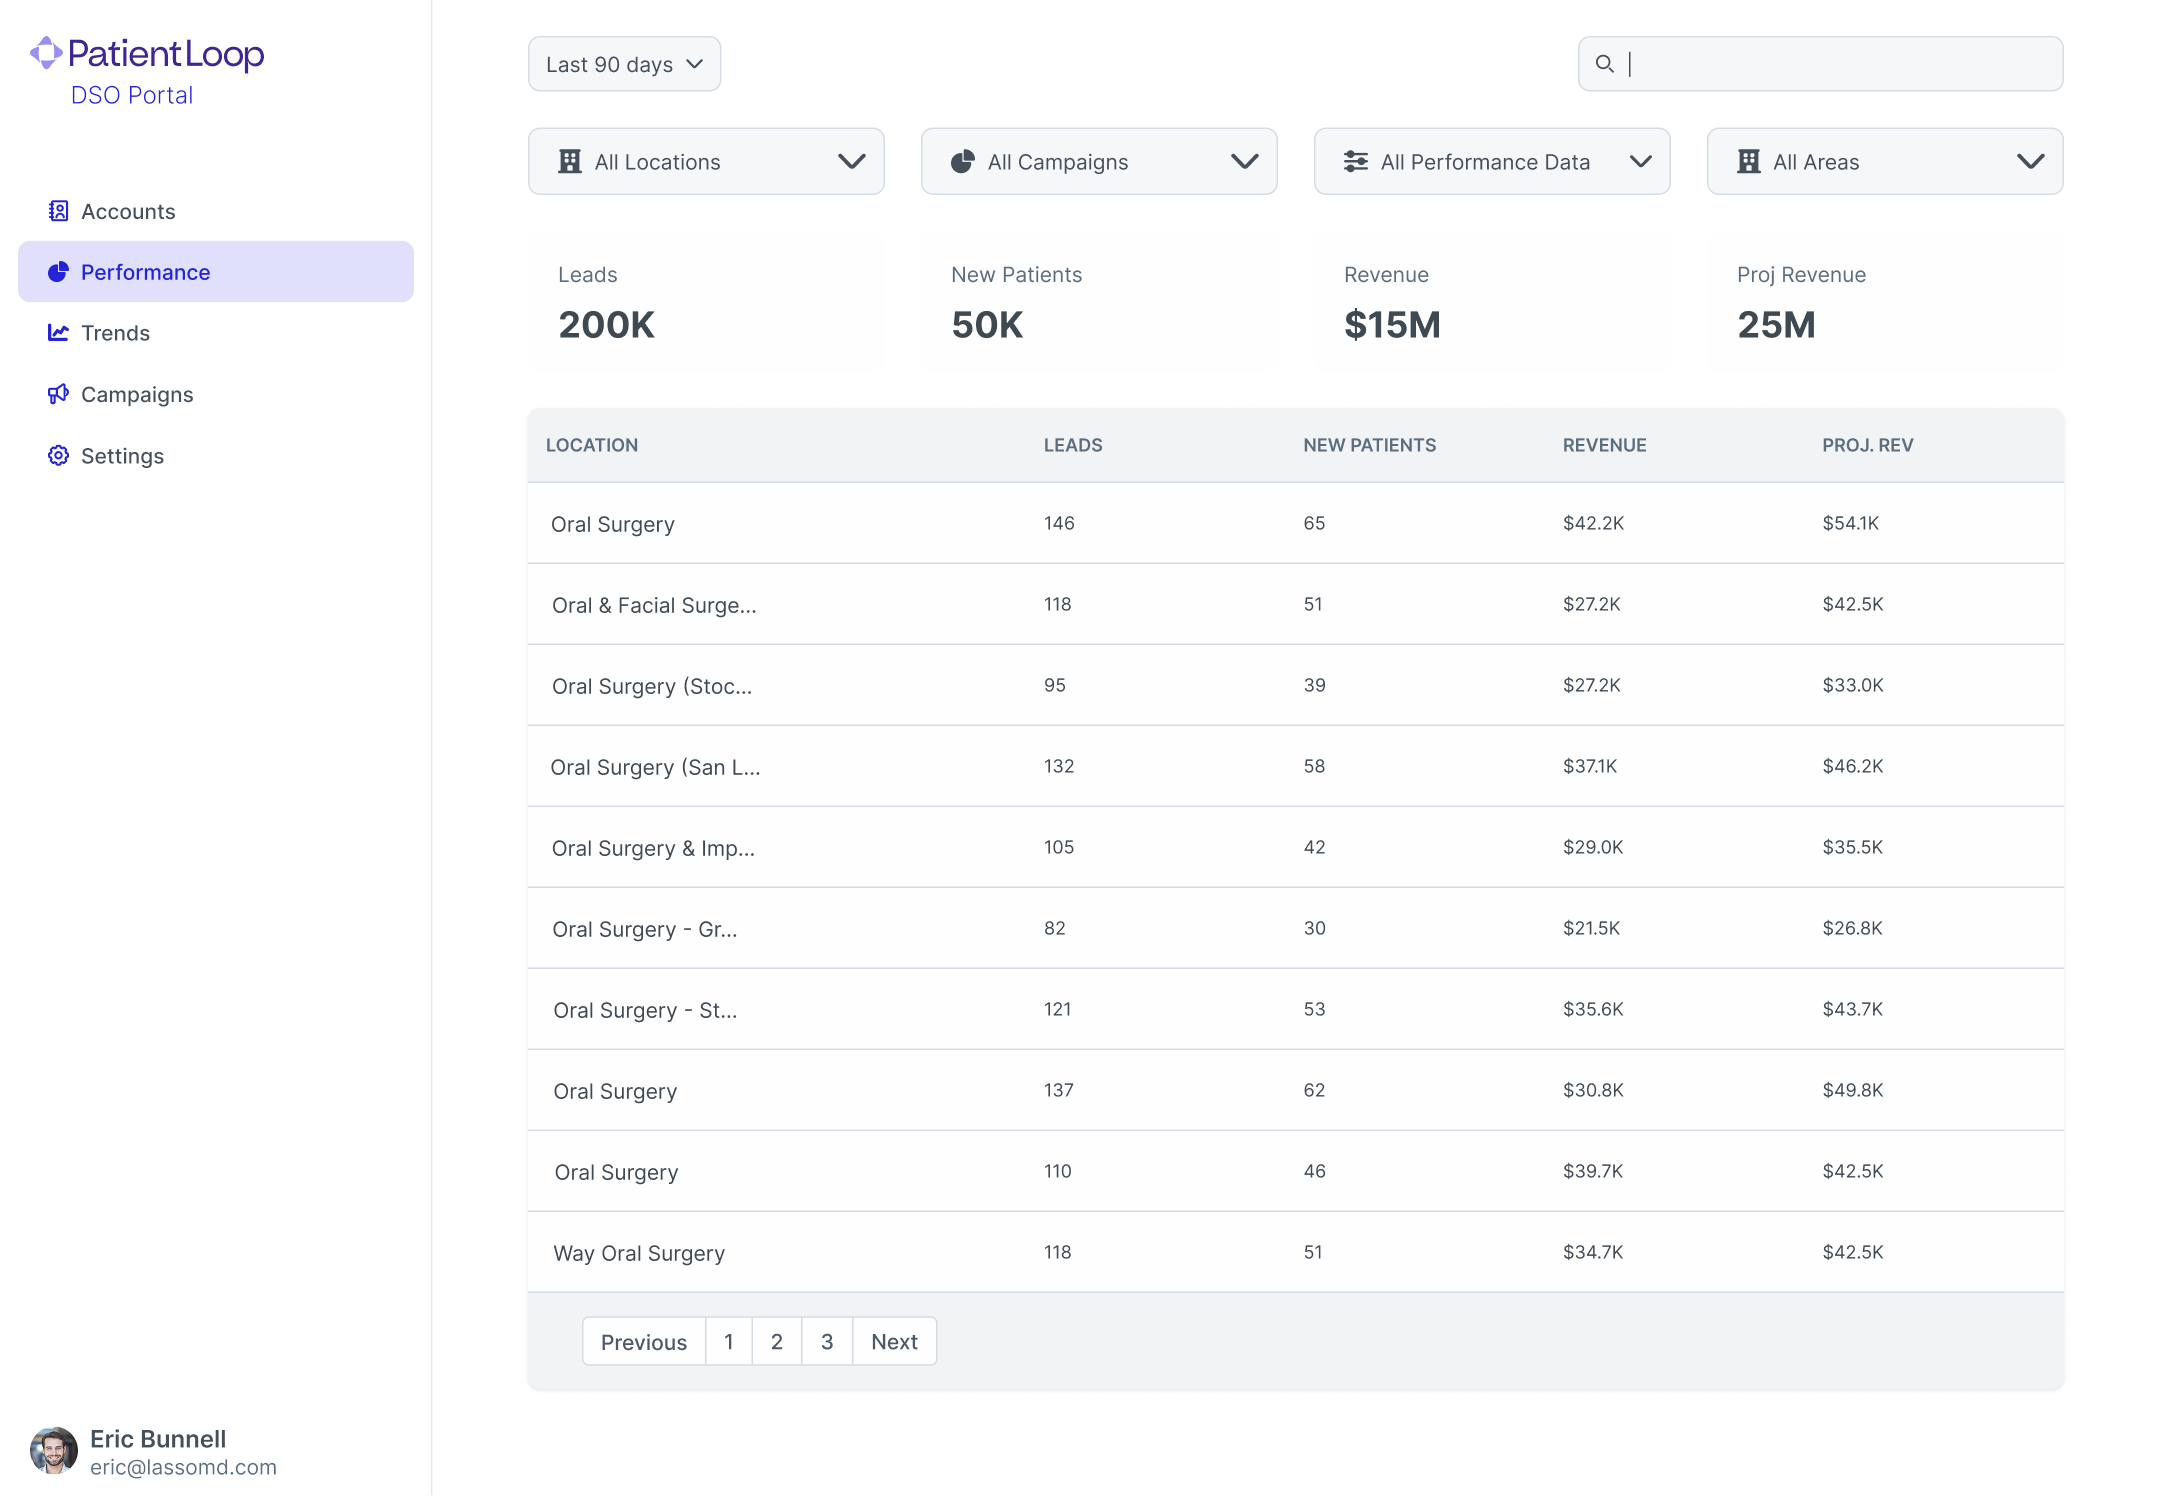Jump to page 3 of results

pyautogui.click(x=826, y=1342)
